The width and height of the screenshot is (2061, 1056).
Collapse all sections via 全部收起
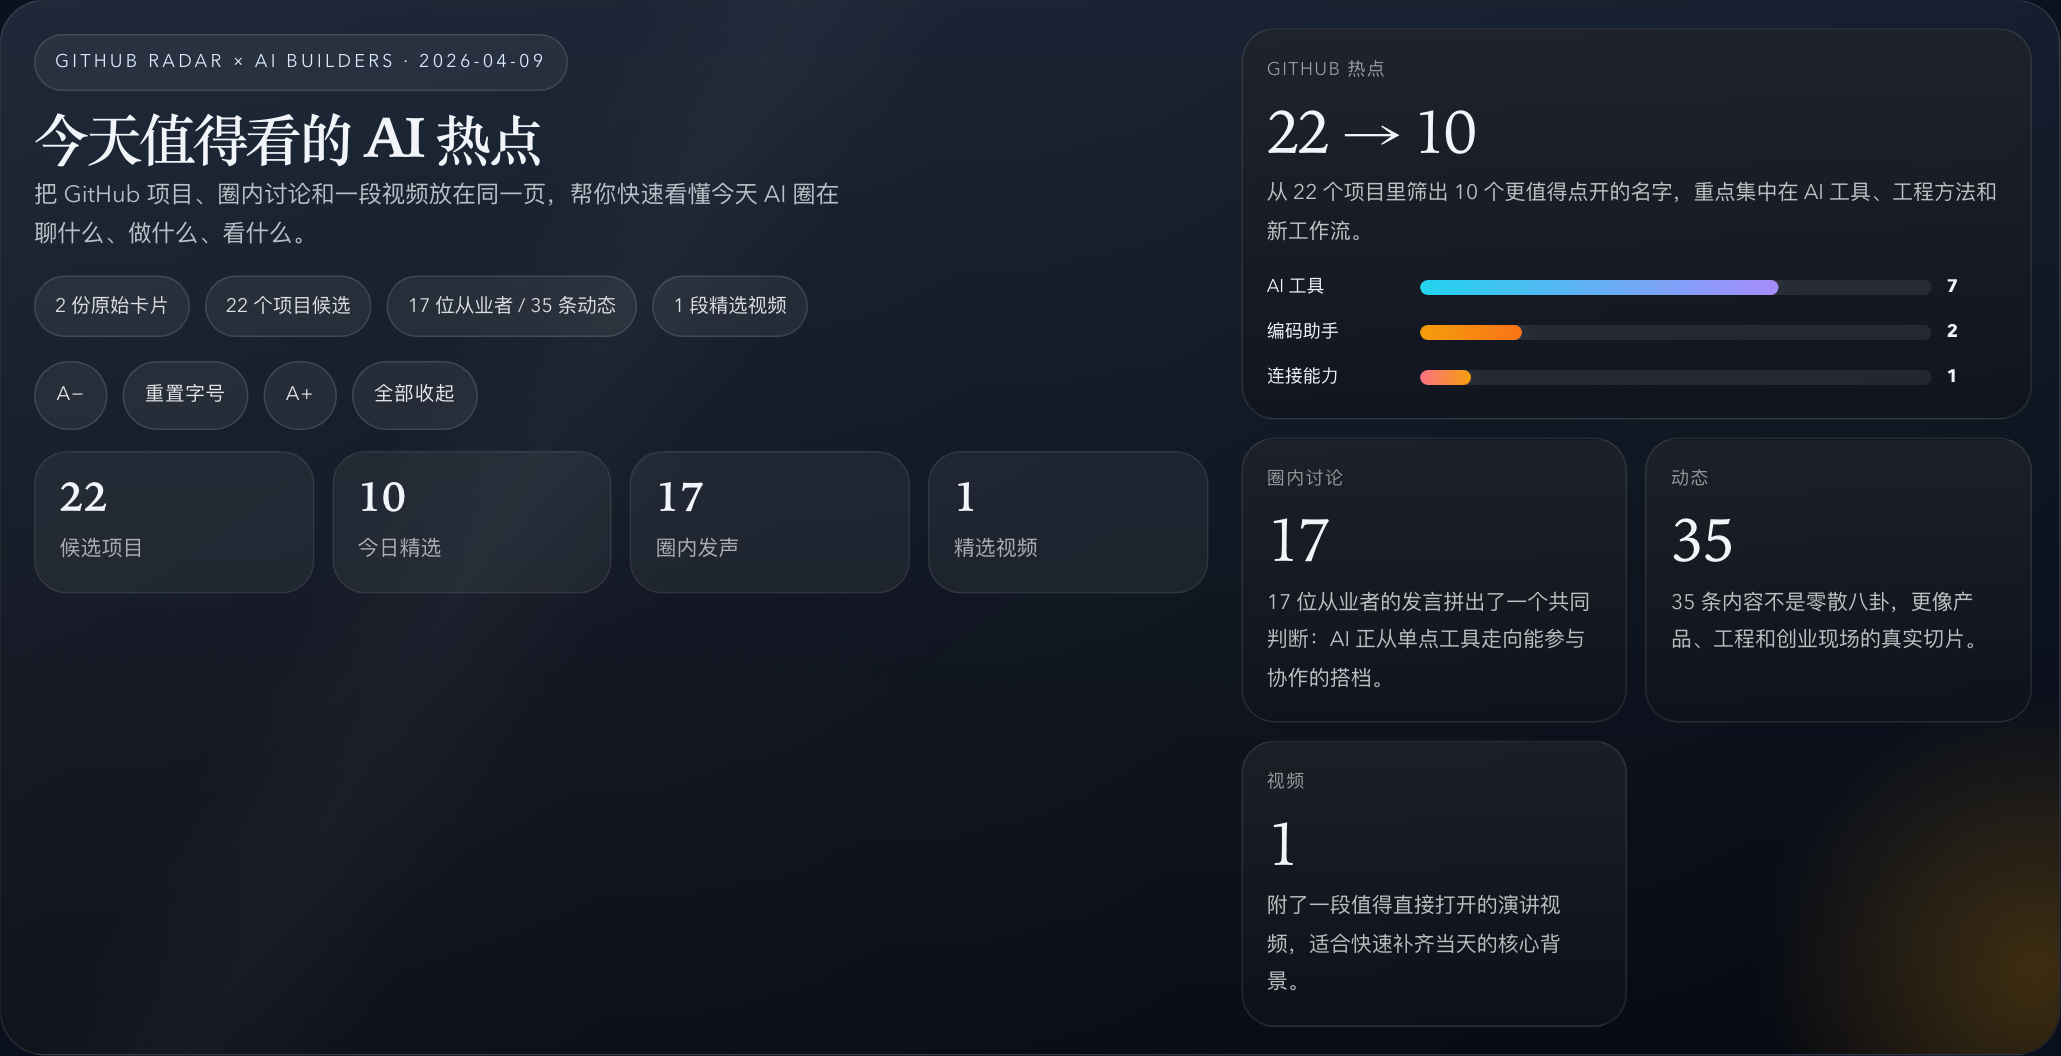tap(414, 395)
